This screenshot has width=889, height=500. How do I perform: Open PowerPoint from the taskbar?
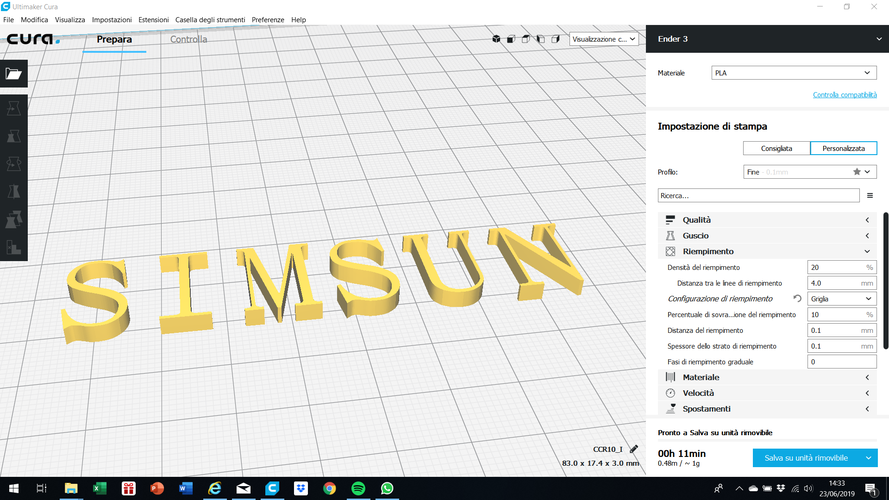(157, 488)
